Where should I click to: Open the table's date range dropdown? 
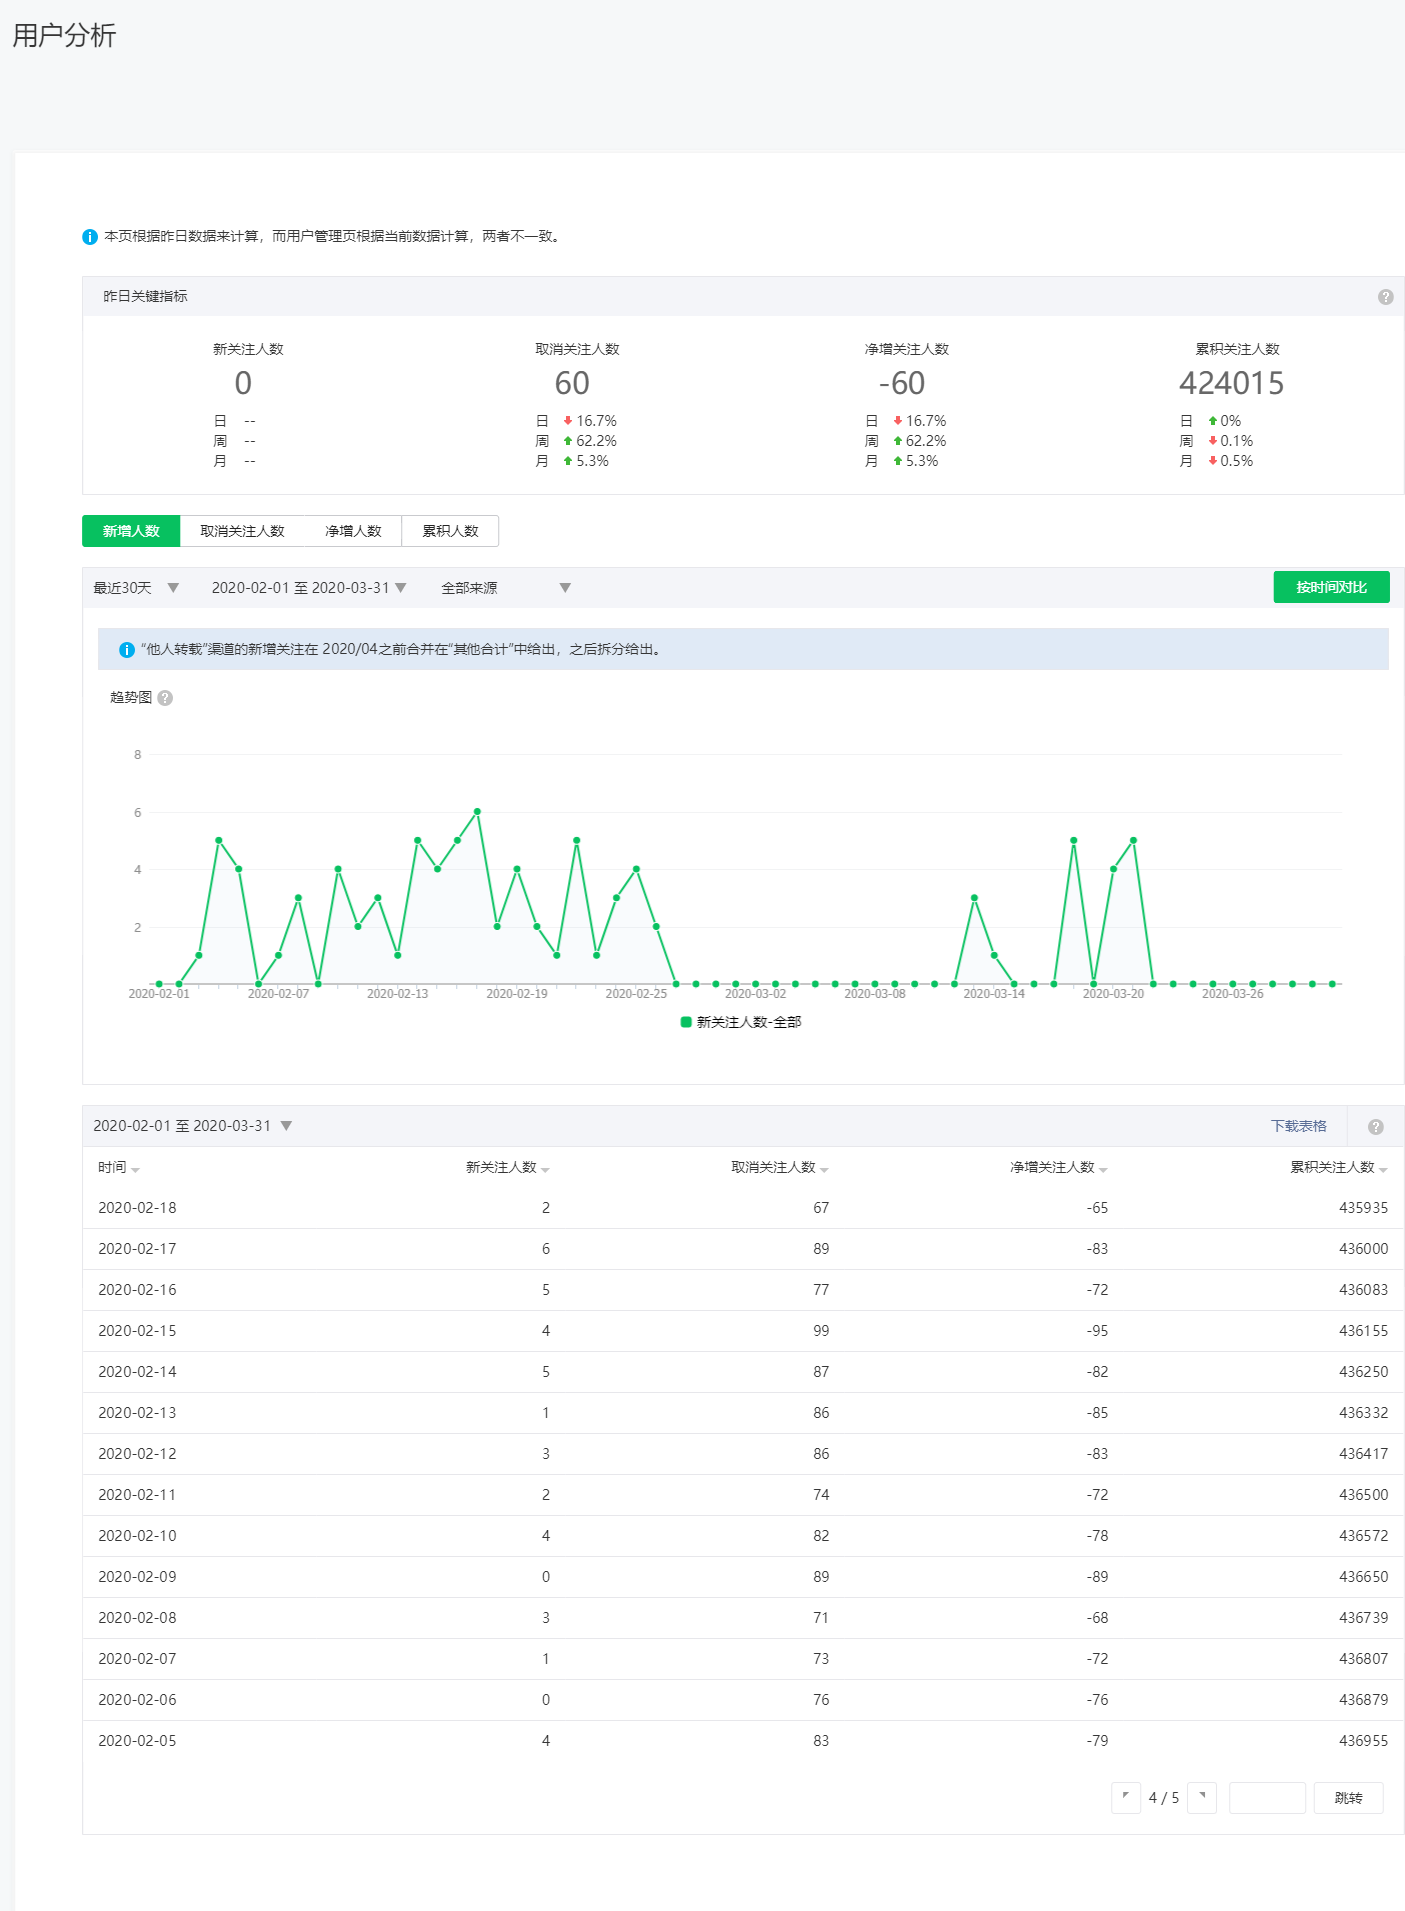tap(193, 1126)
